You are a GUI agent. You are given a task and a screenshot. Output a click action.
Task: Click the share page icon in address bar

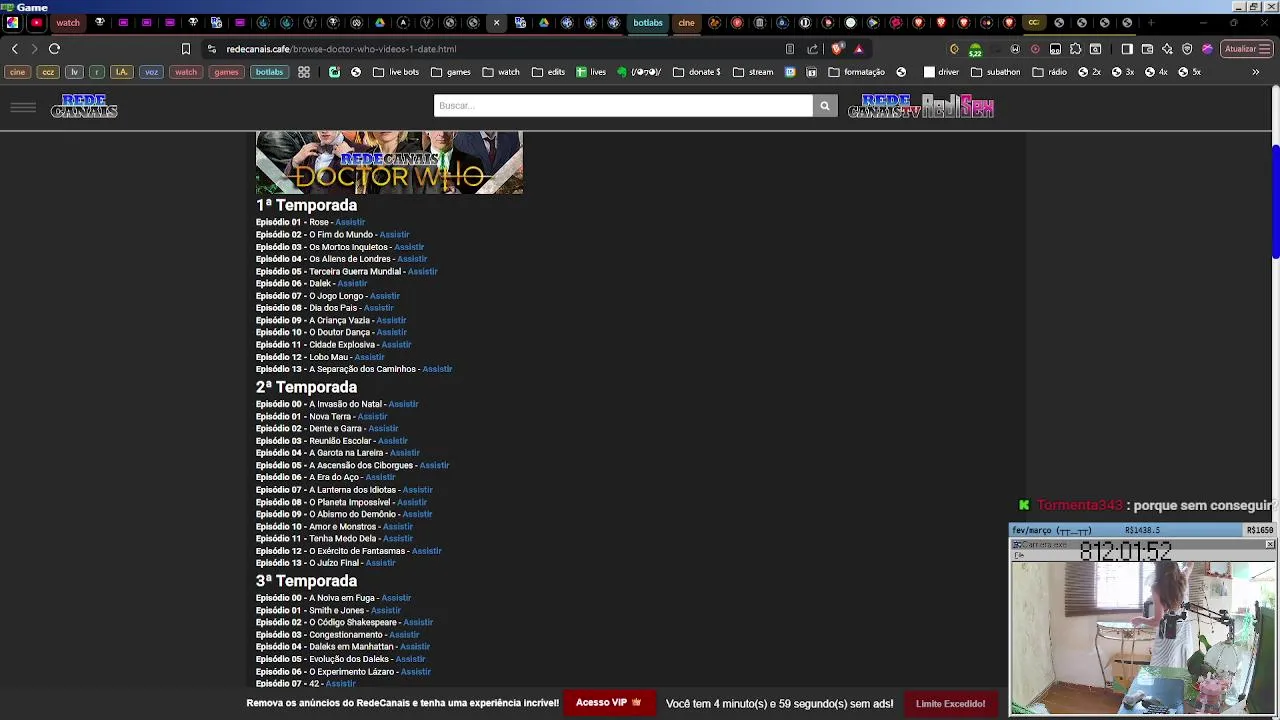pos(812,49)
